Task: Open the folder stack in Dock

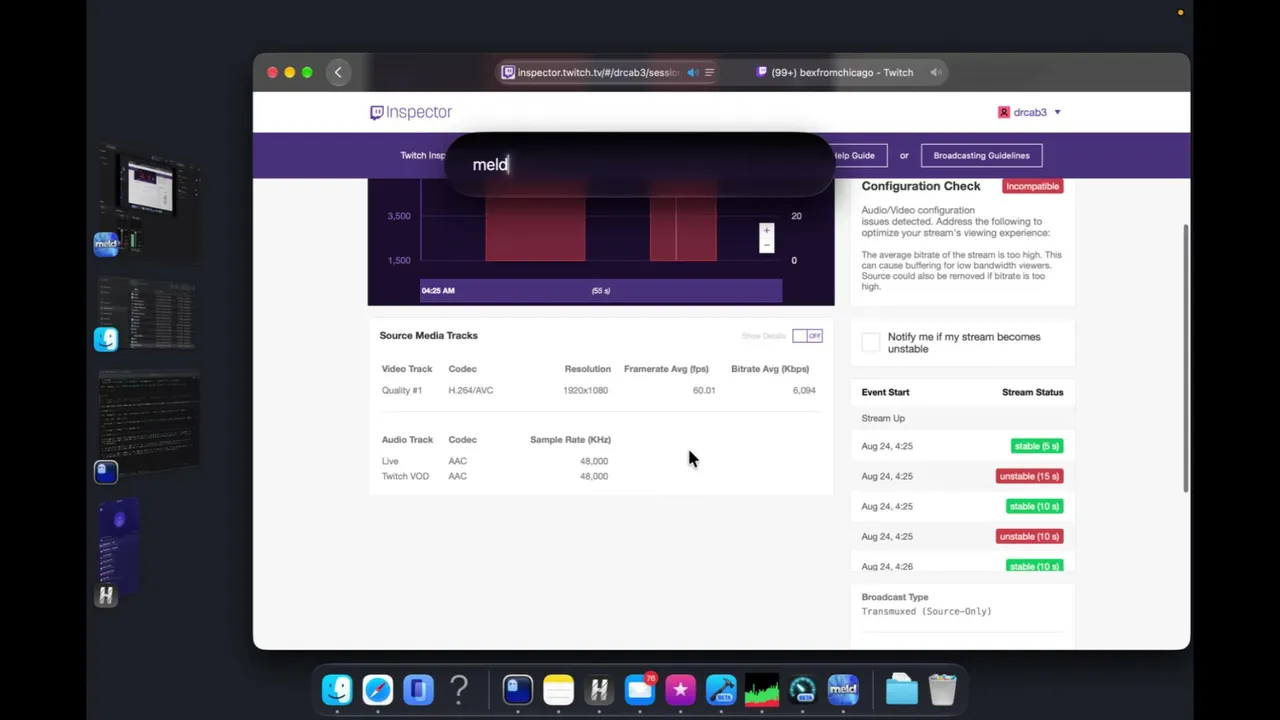Action: tap(902, 690)
